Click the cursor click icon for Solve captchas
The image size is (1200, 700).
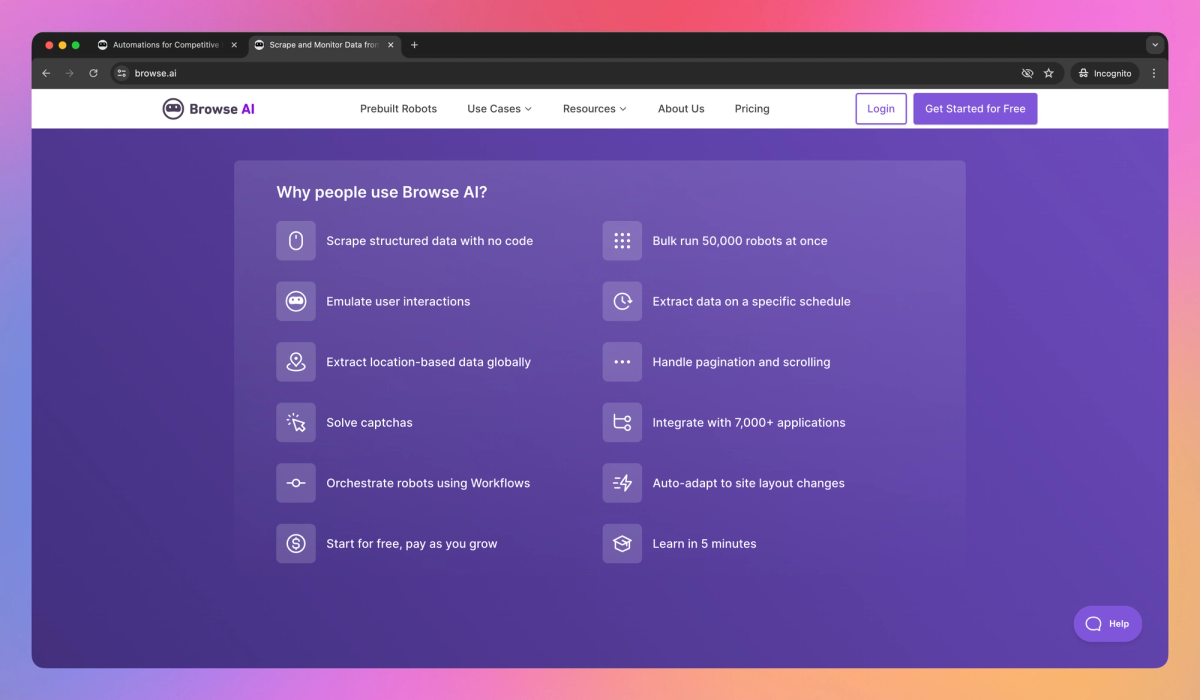pyautogui.click(x=296, y=422)
